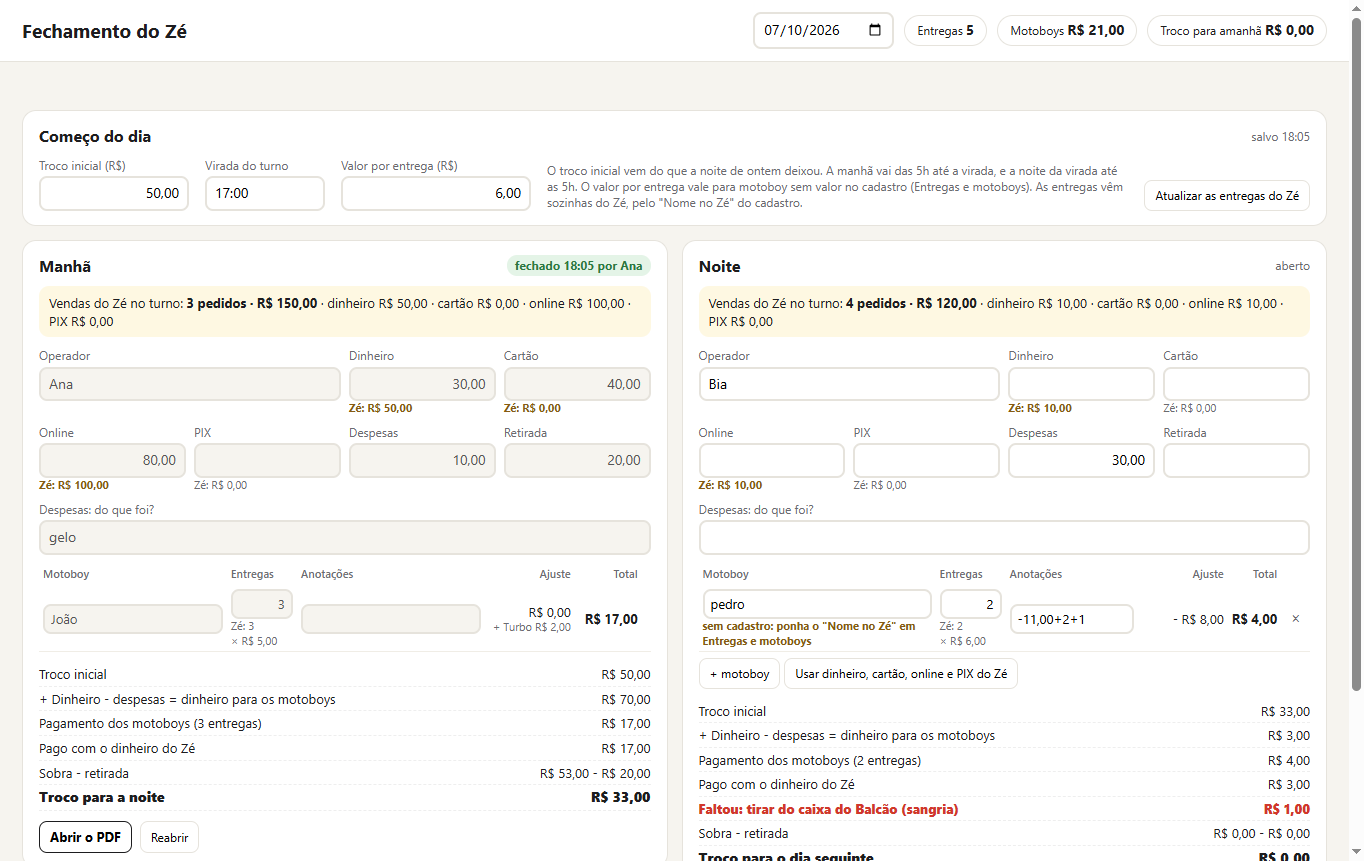1364x861 pixels.
Task: Click the Manhã Despesas field 10,00
Action: pyautogui.click(x=422, y=461)
